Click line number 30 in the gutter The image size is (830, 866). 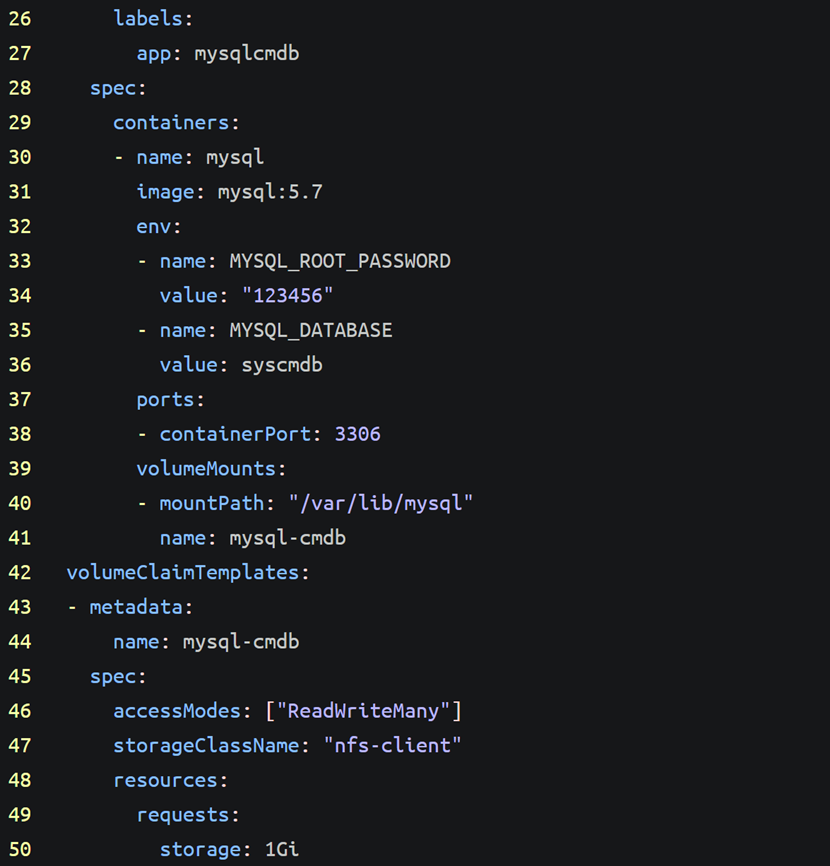(x=20, y=157)
